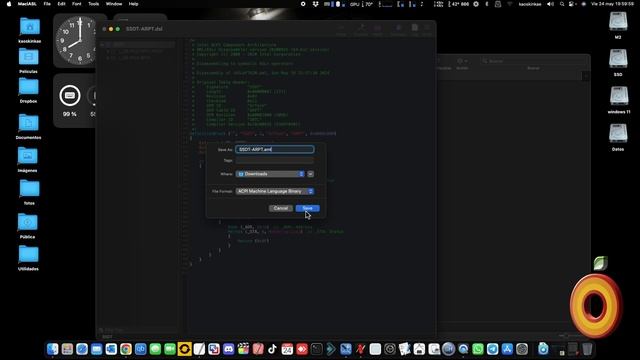Click the date and time in the menu bar

coord(612,4)
